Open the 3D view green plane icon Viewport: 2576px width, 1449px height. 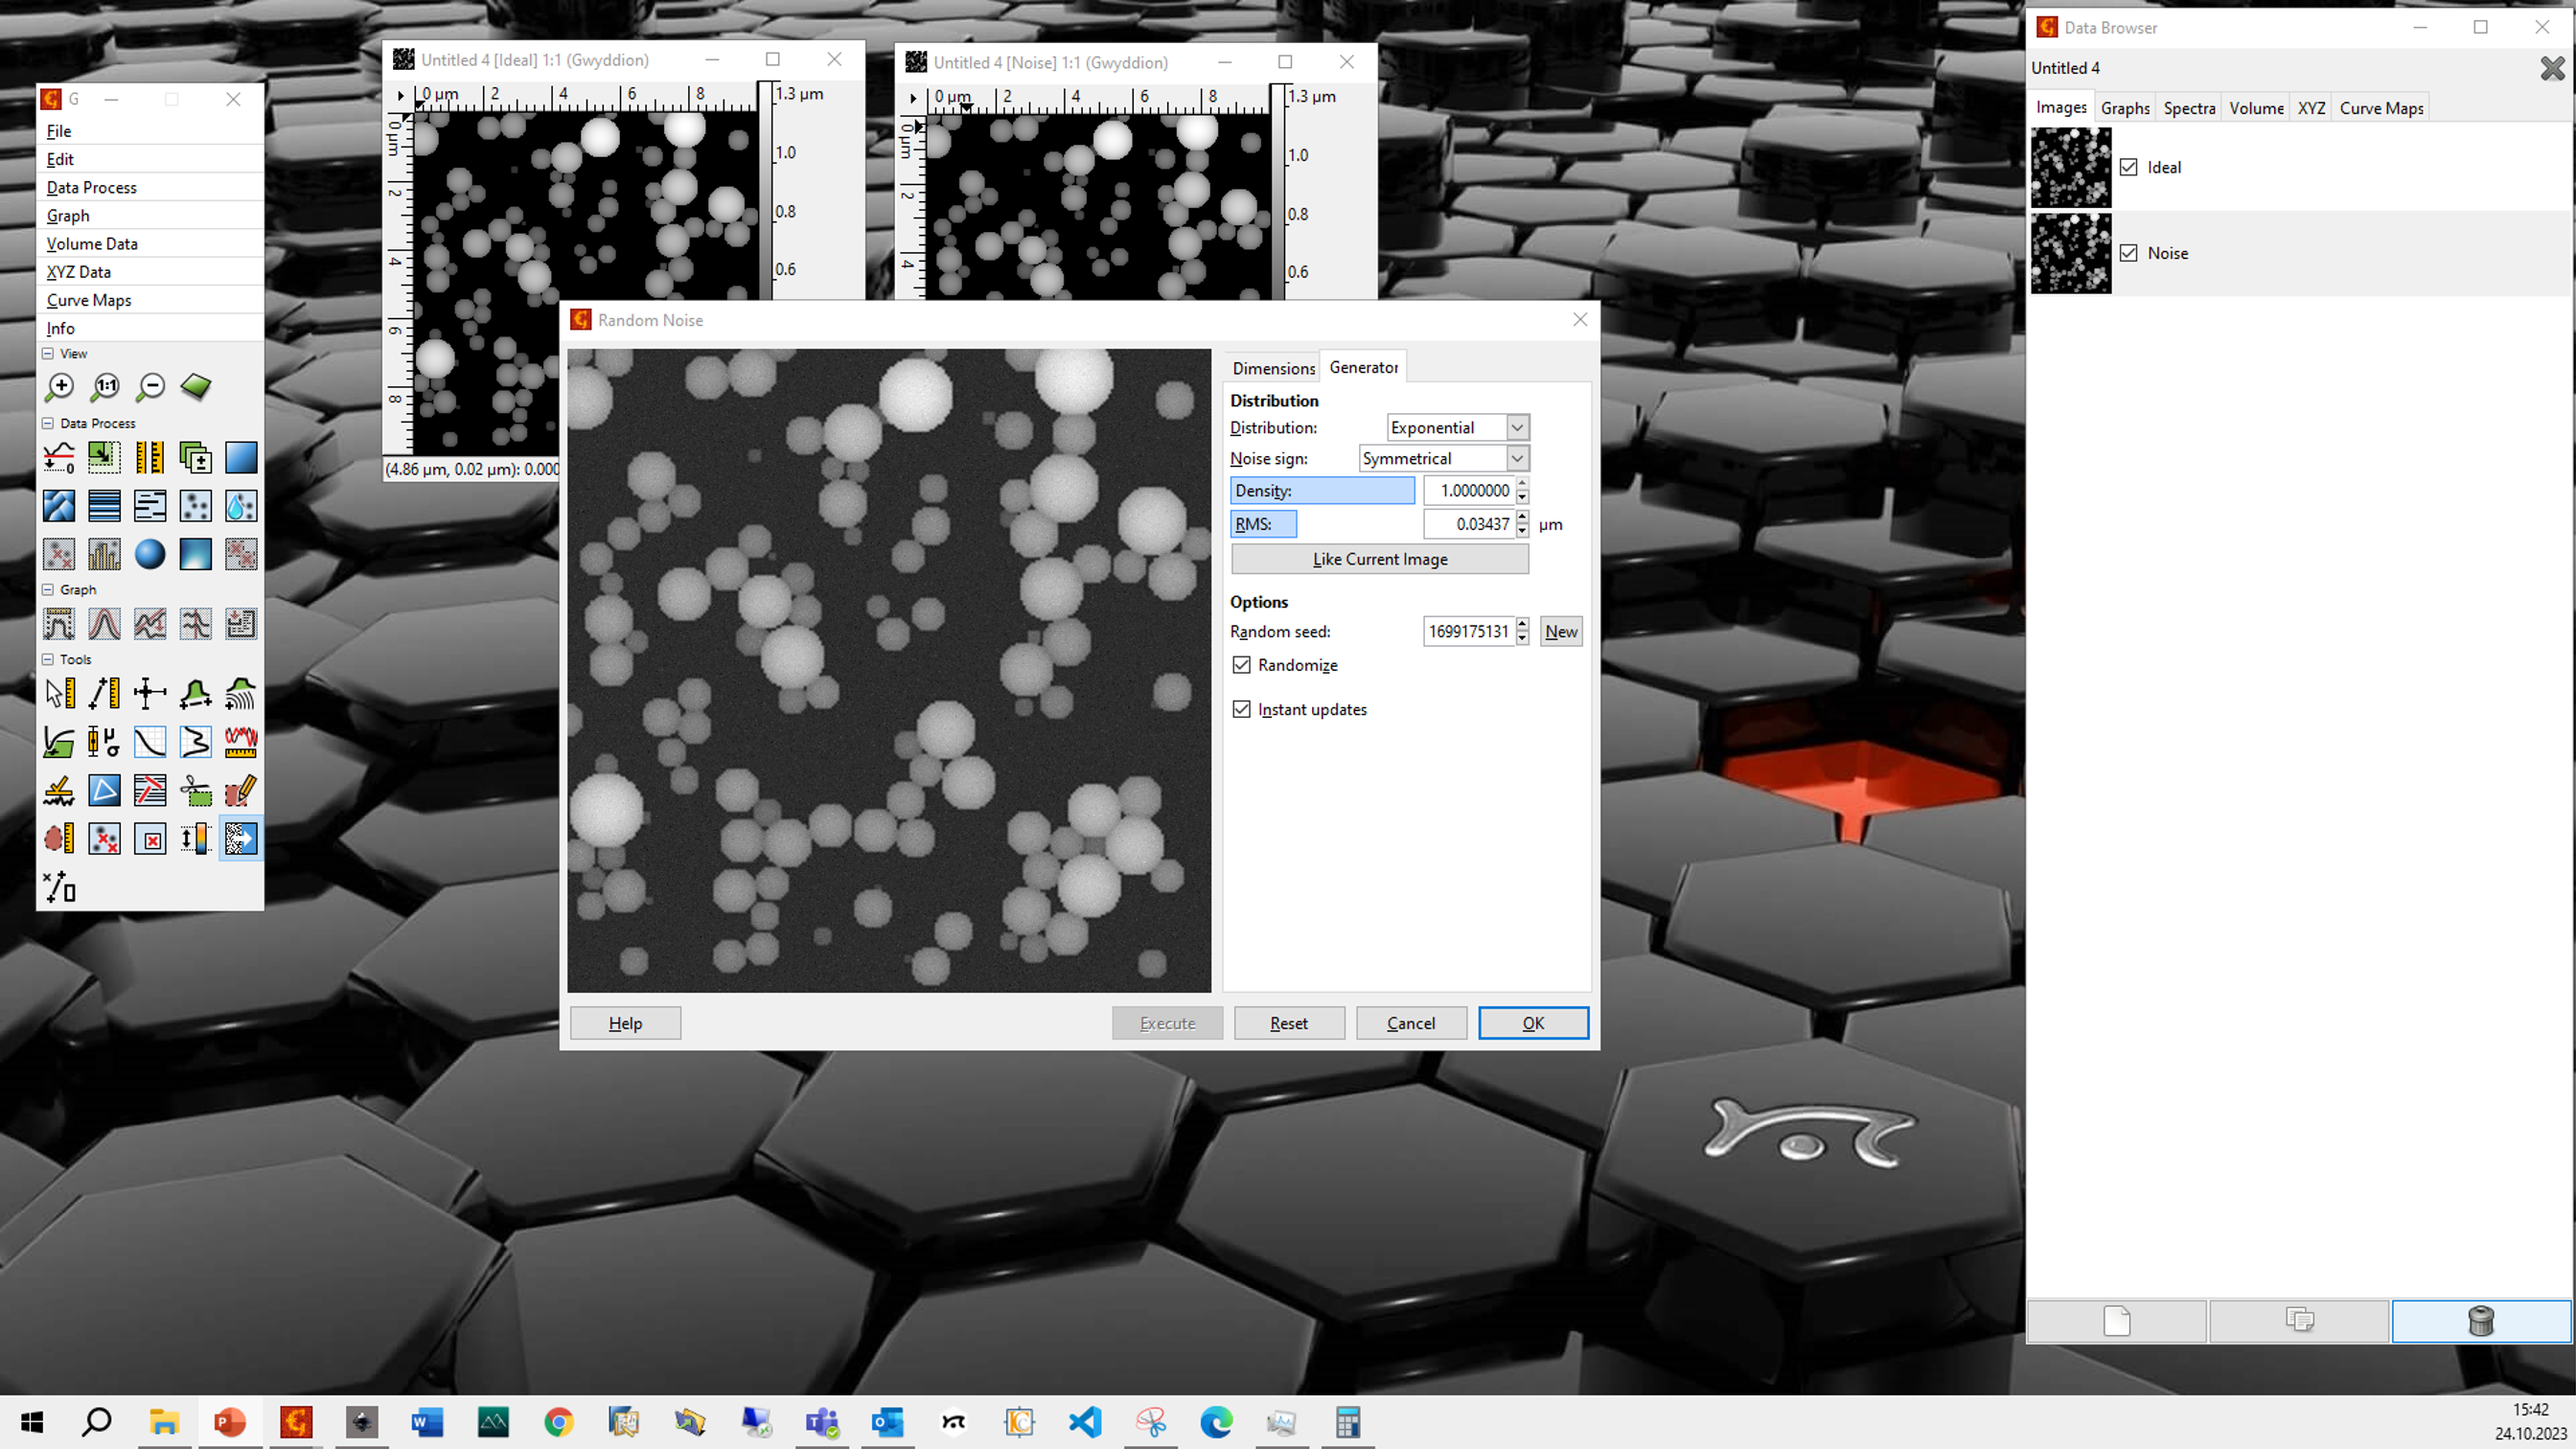coord(195,387)
